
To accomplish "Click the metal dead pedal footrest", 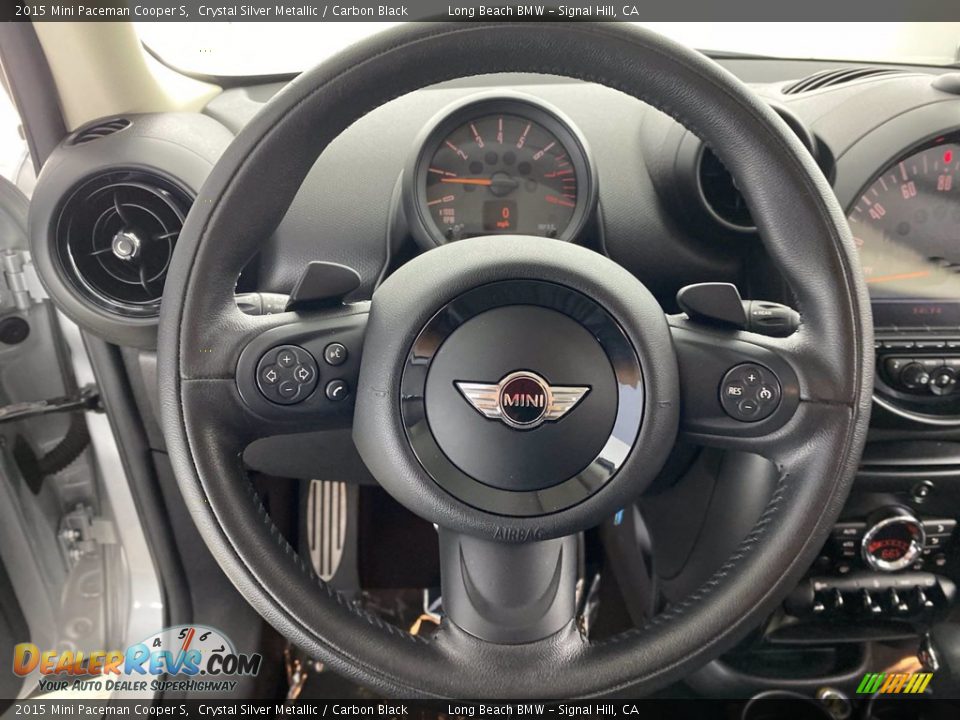I will pyautogui.click(x=327, y=530).
